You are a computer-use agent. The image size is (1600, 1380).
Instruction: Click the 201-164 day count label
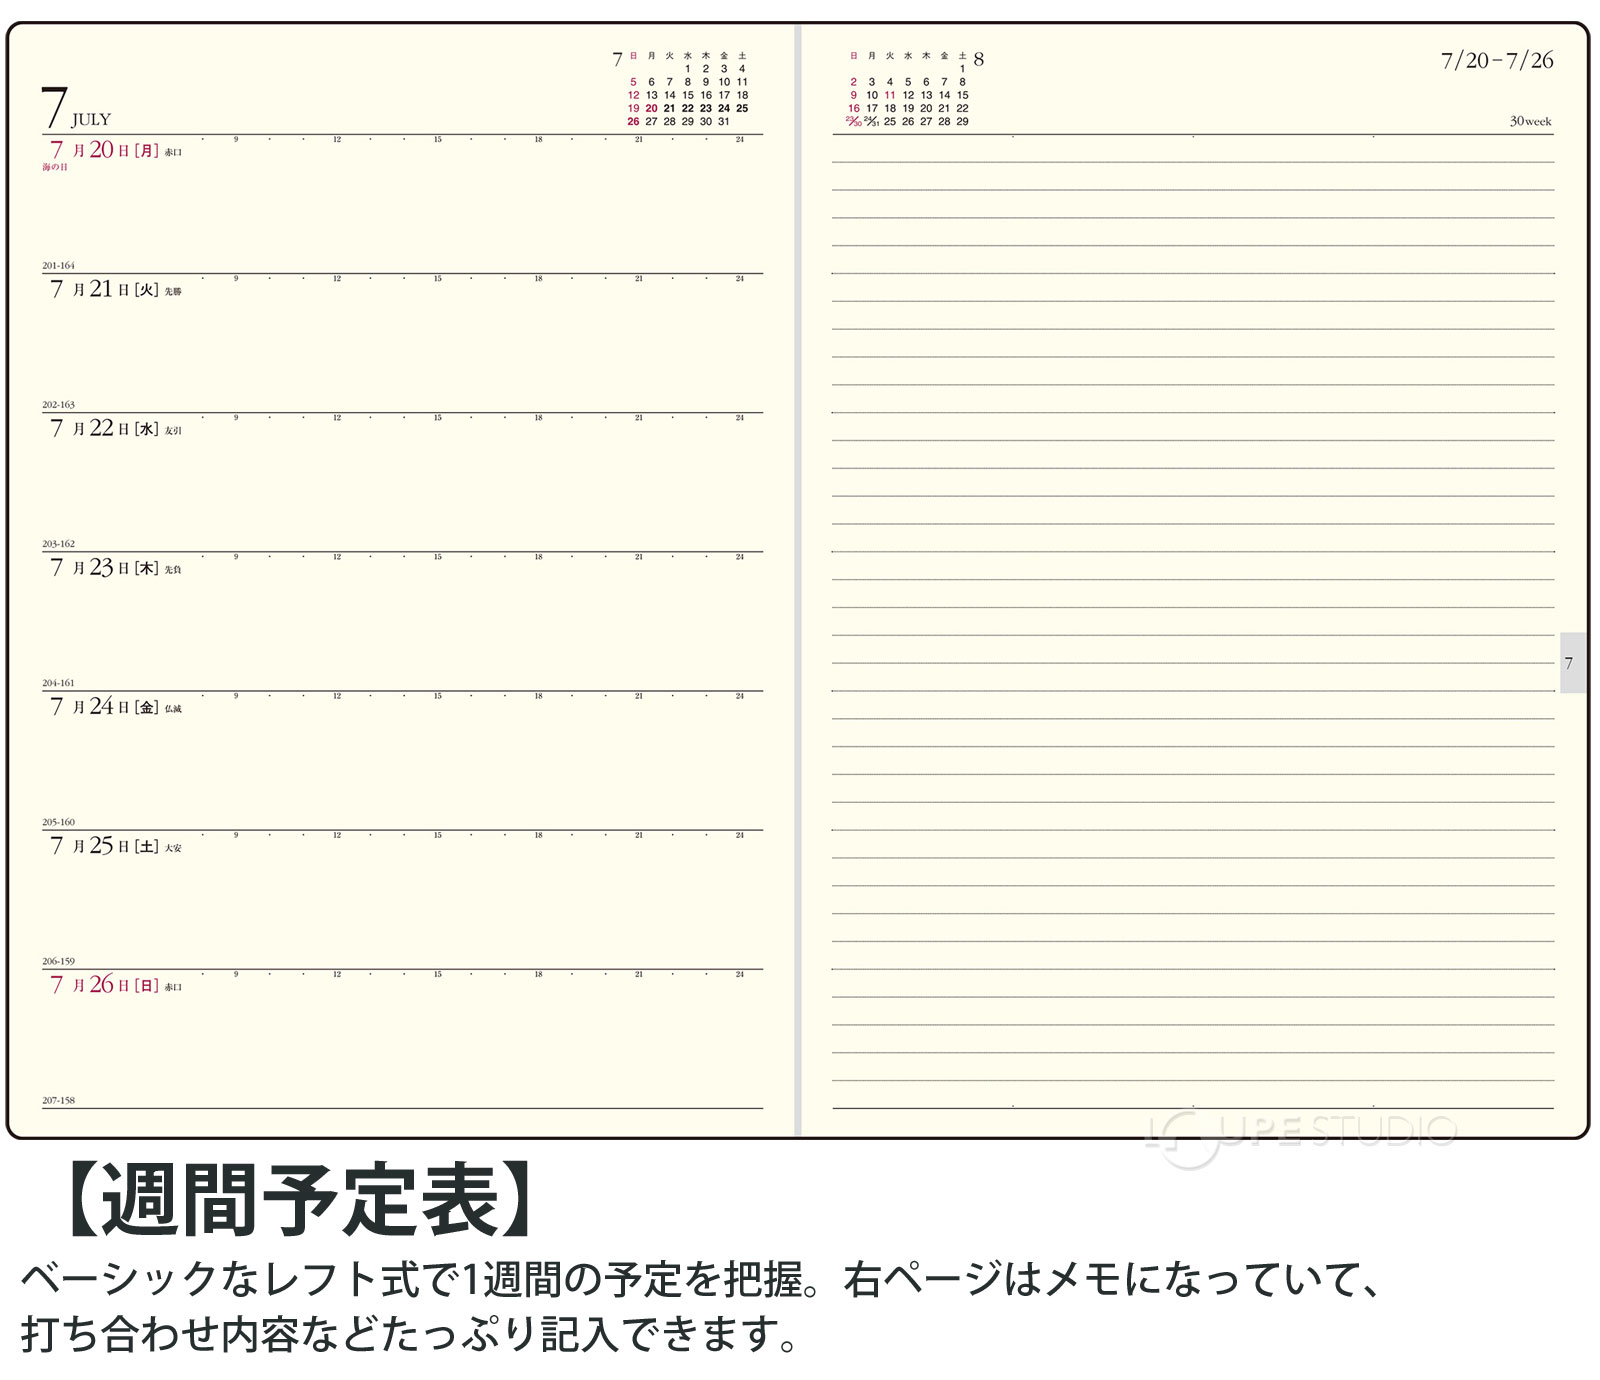click(x=58, y=266)
